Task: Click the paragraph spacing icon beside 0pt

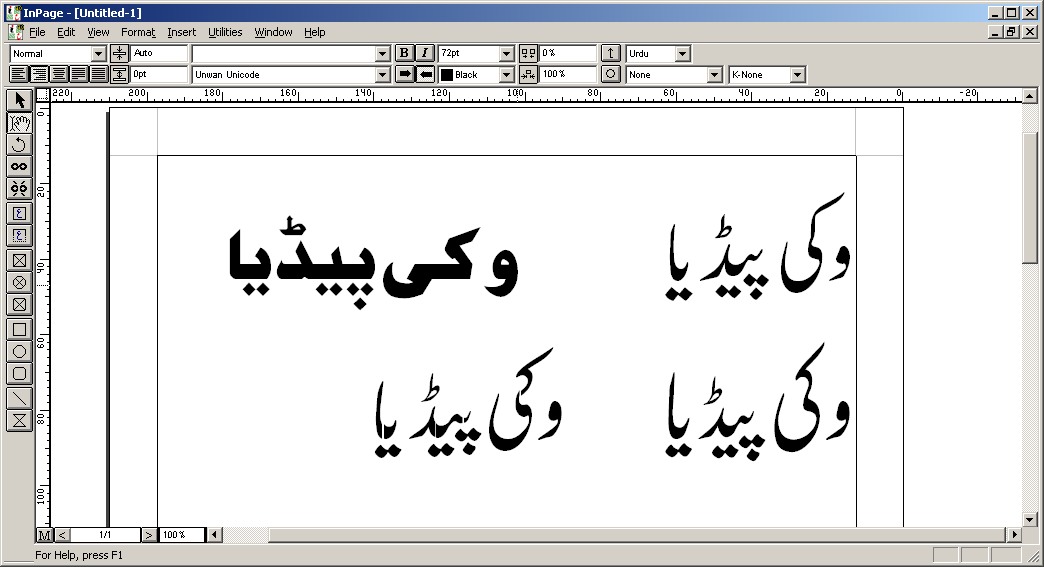Action: pyautogui.click(x=119, y=75)
